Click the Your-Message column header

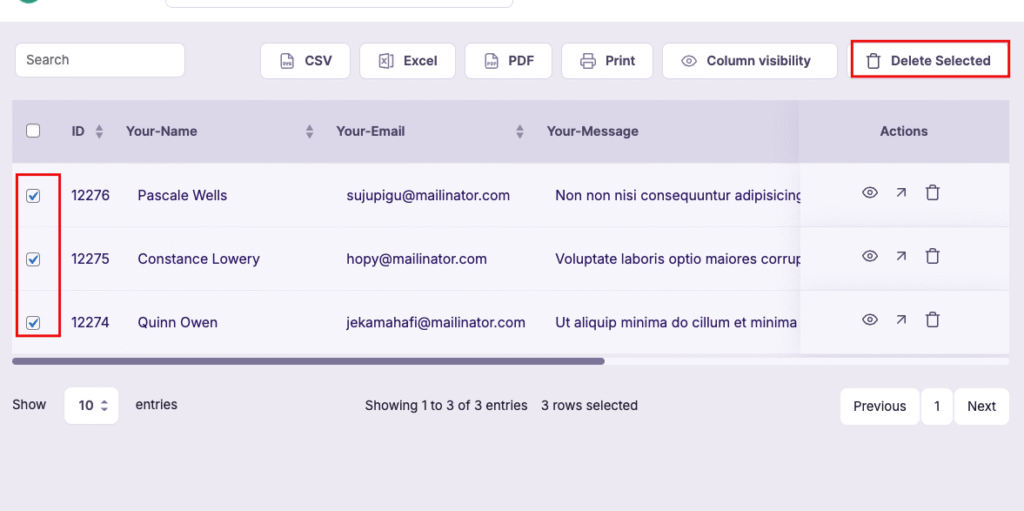(x=592, y=131)
